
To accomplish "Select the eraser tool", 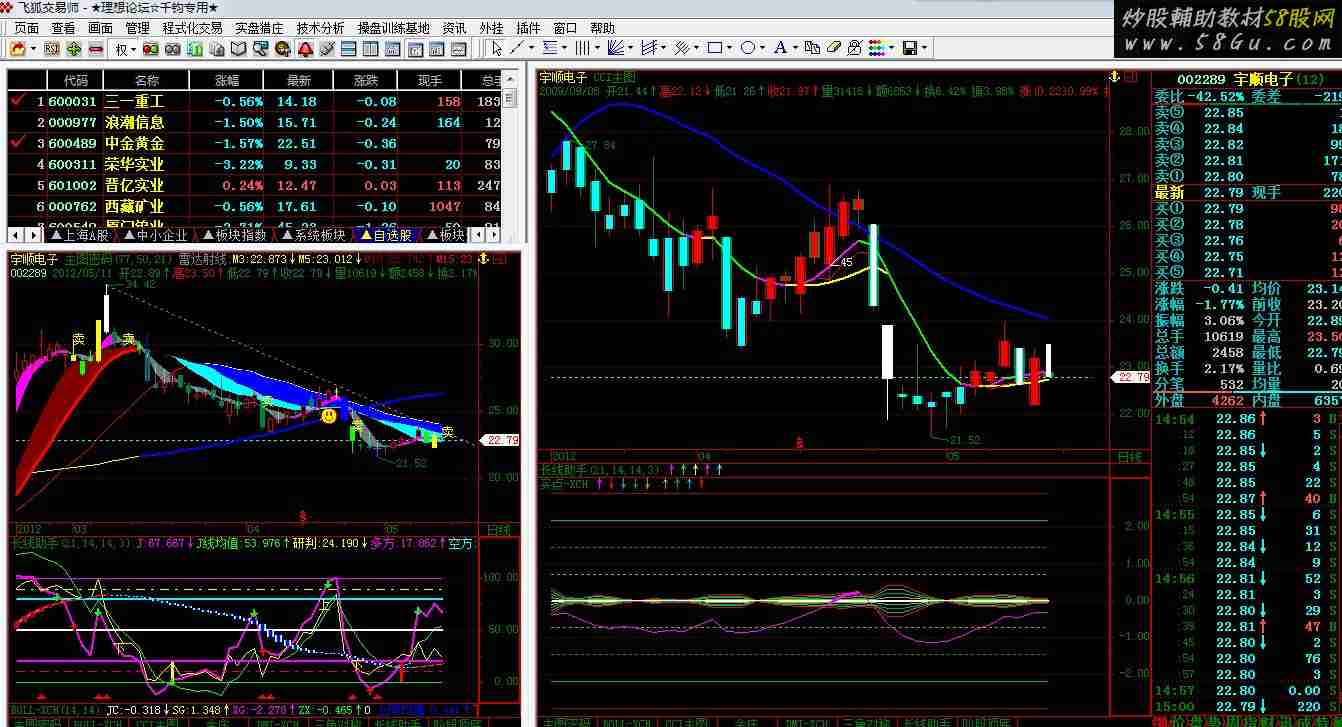I will [x=834, y=48].
